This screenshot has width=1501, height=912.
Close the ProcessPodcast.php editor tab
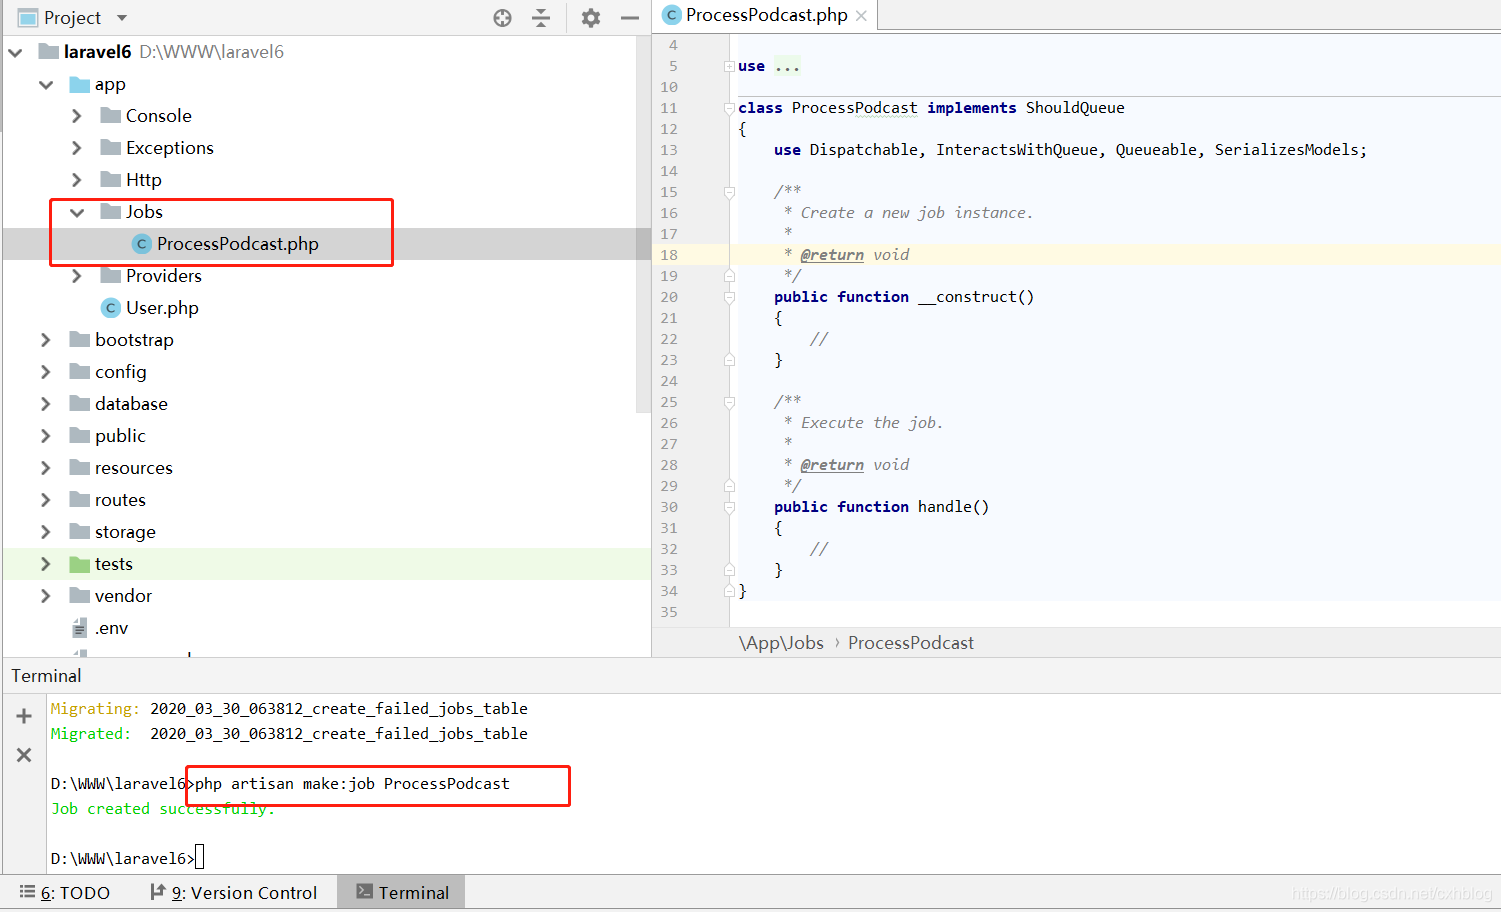(x=861, y=15)
